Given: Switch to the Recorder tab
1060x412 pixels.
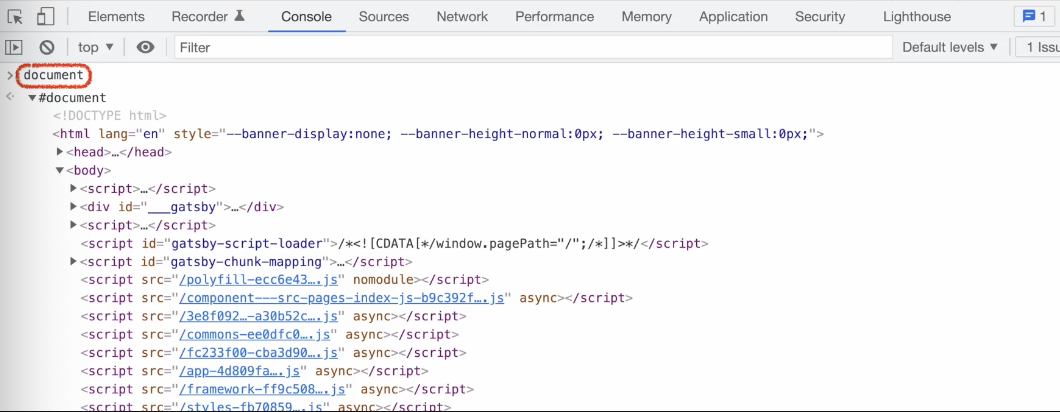Looking at the screenshot, I should (x=208, y=17).
